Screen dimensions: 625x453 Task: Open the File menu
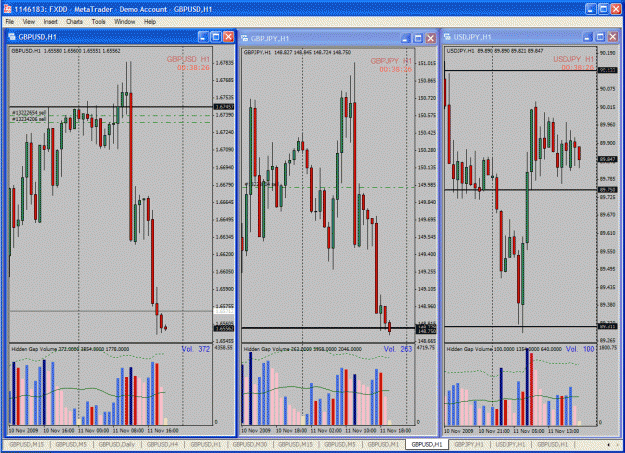pos(10,22)
